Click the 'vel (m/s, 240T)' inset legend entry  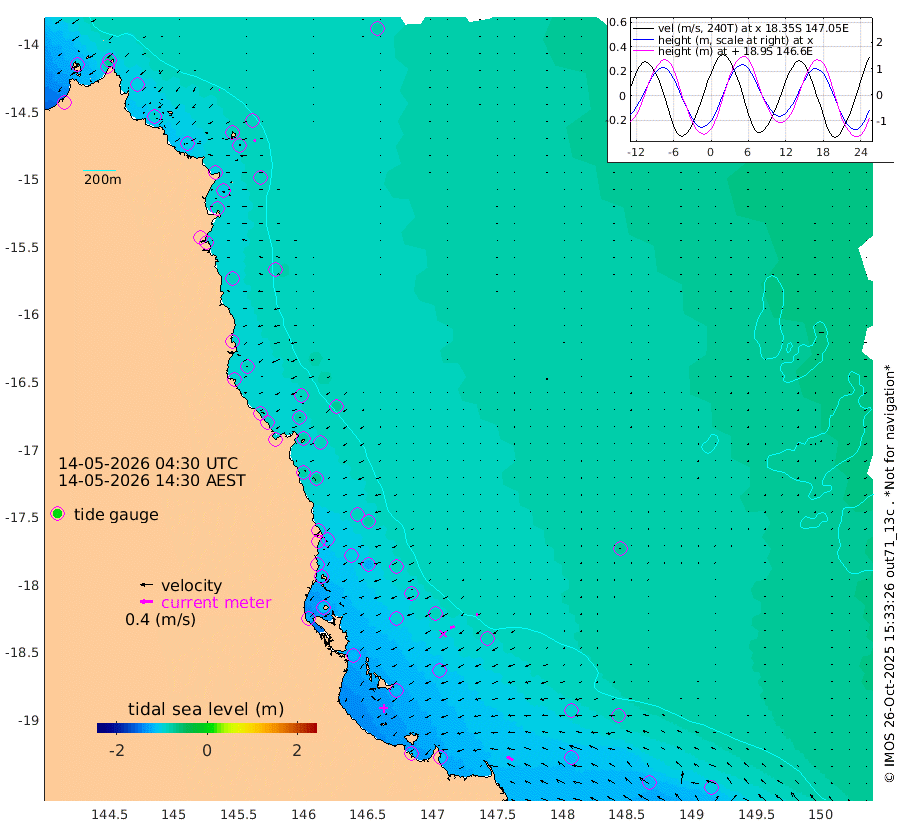coord(753,28)
